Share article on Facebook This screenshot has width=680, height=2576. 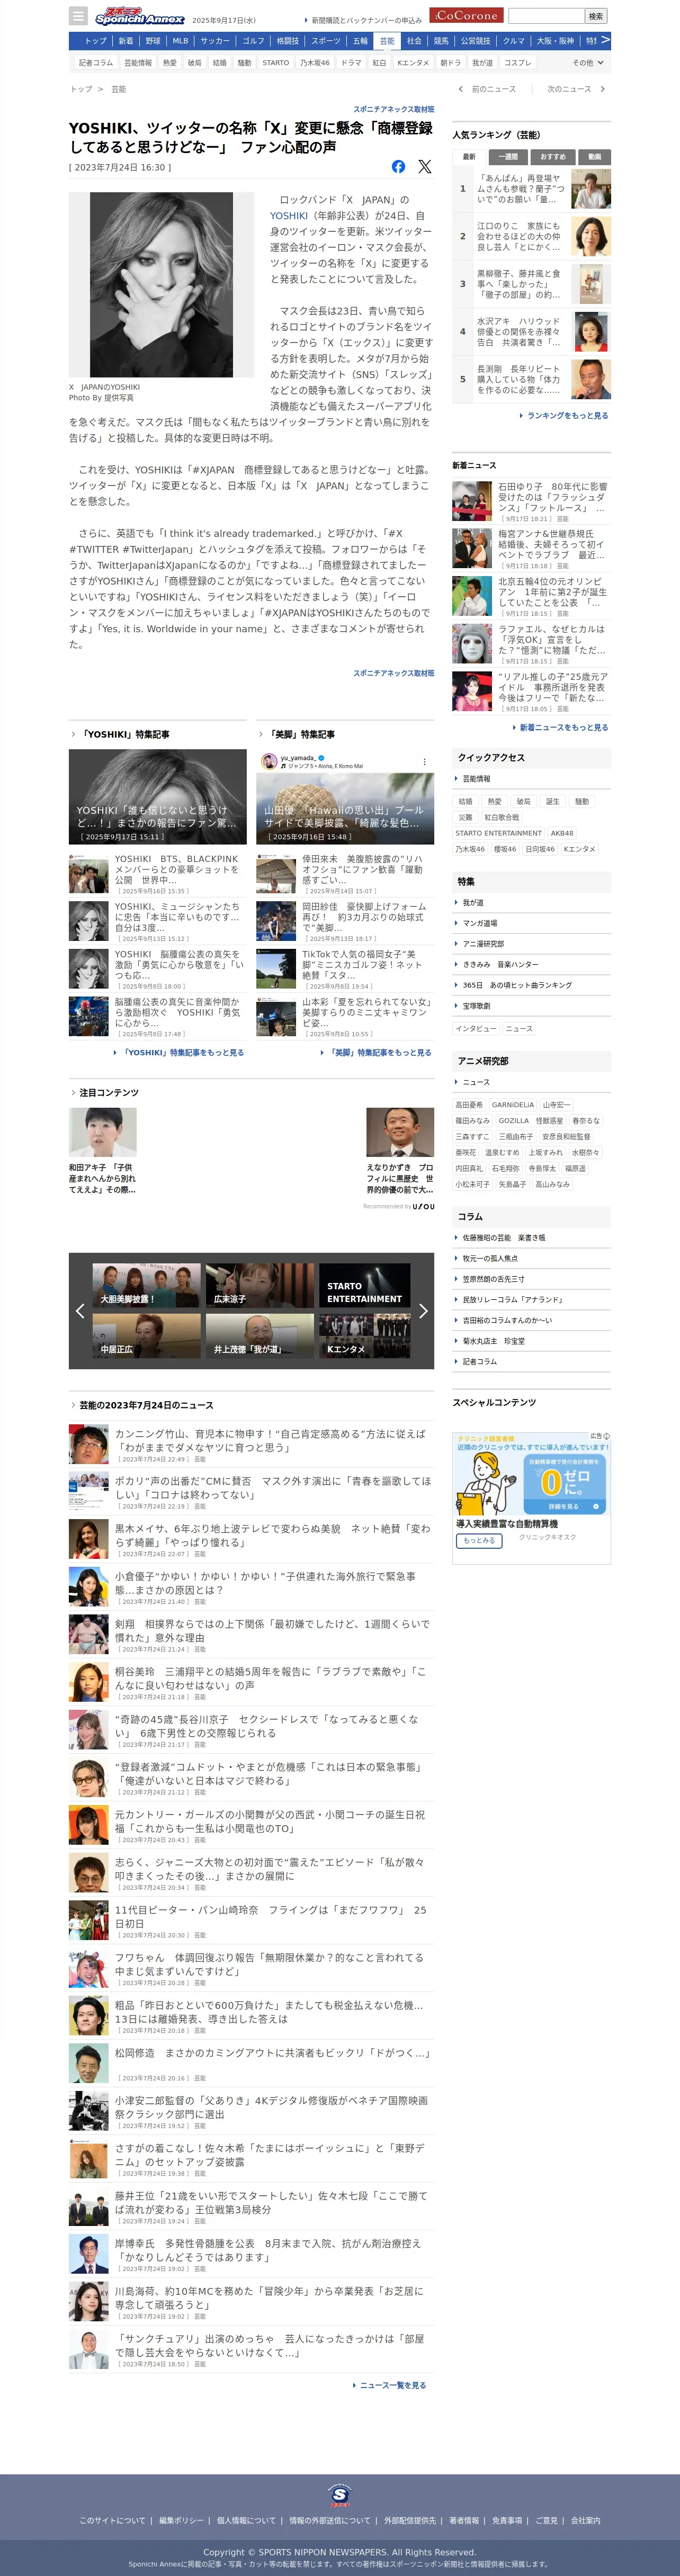(398, 167)
